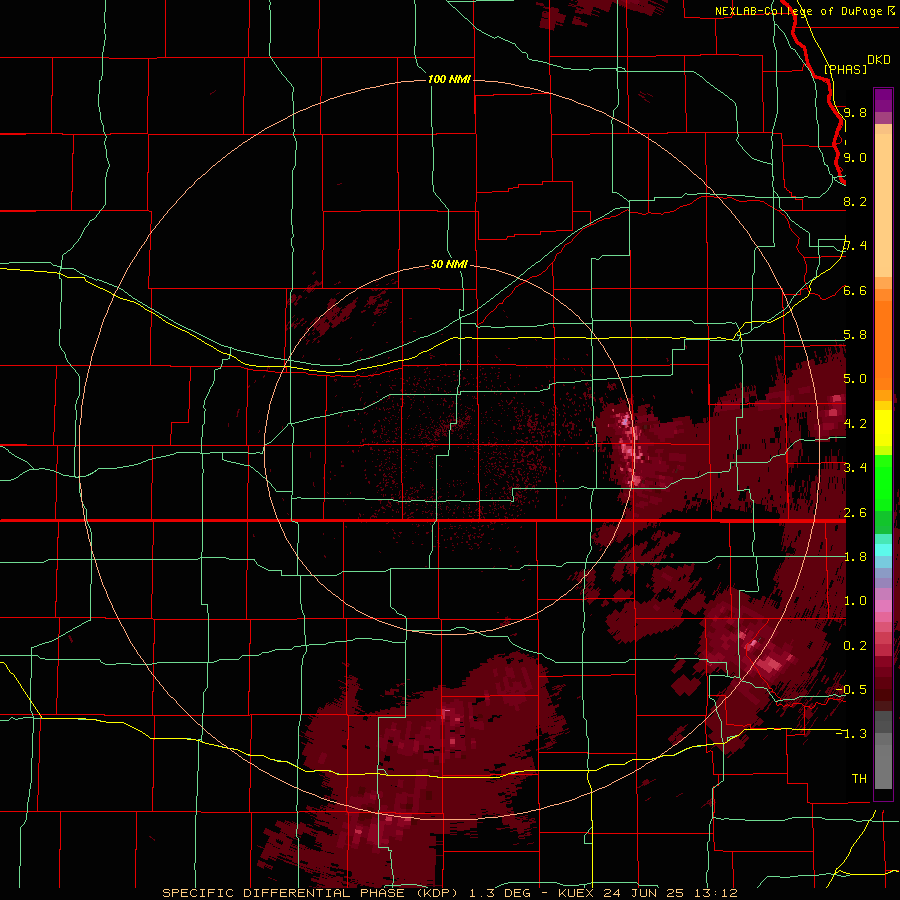Click the 0.2 scale value
This screenshot has width=900, height=900.
pos(855,646)
